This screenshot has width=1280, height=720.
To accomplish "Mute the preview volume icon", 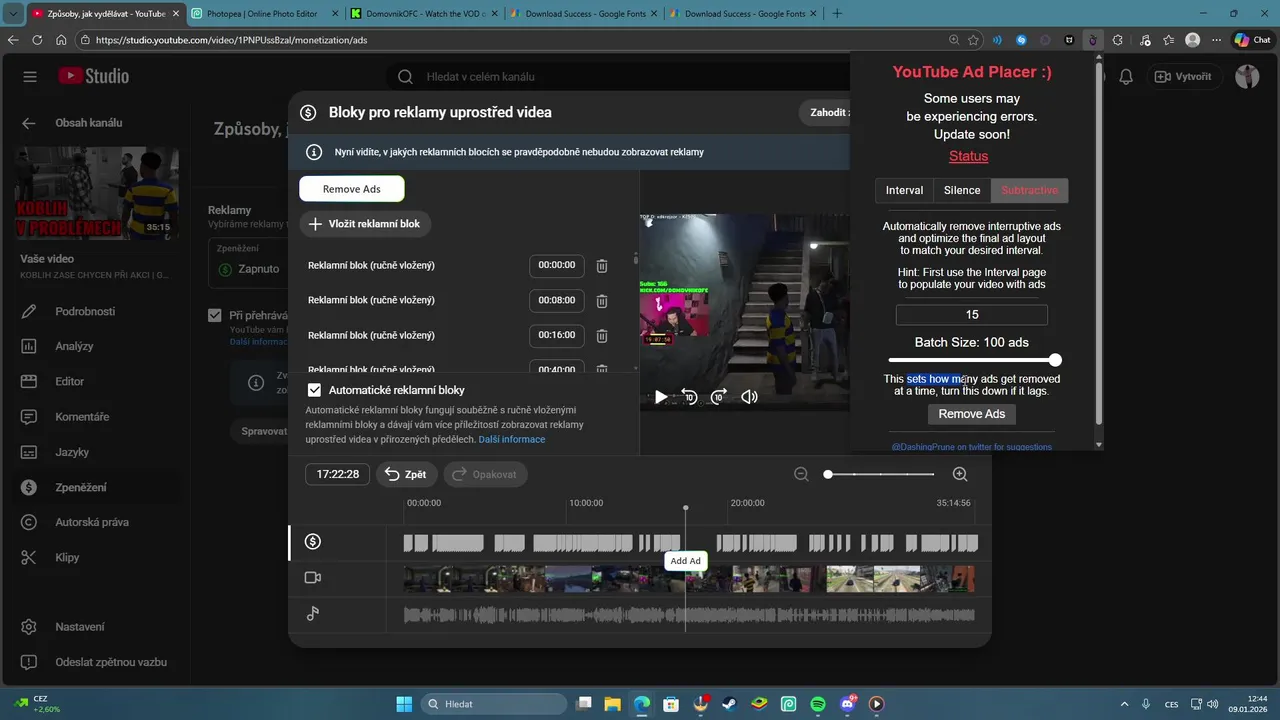I will coord(749,397).
